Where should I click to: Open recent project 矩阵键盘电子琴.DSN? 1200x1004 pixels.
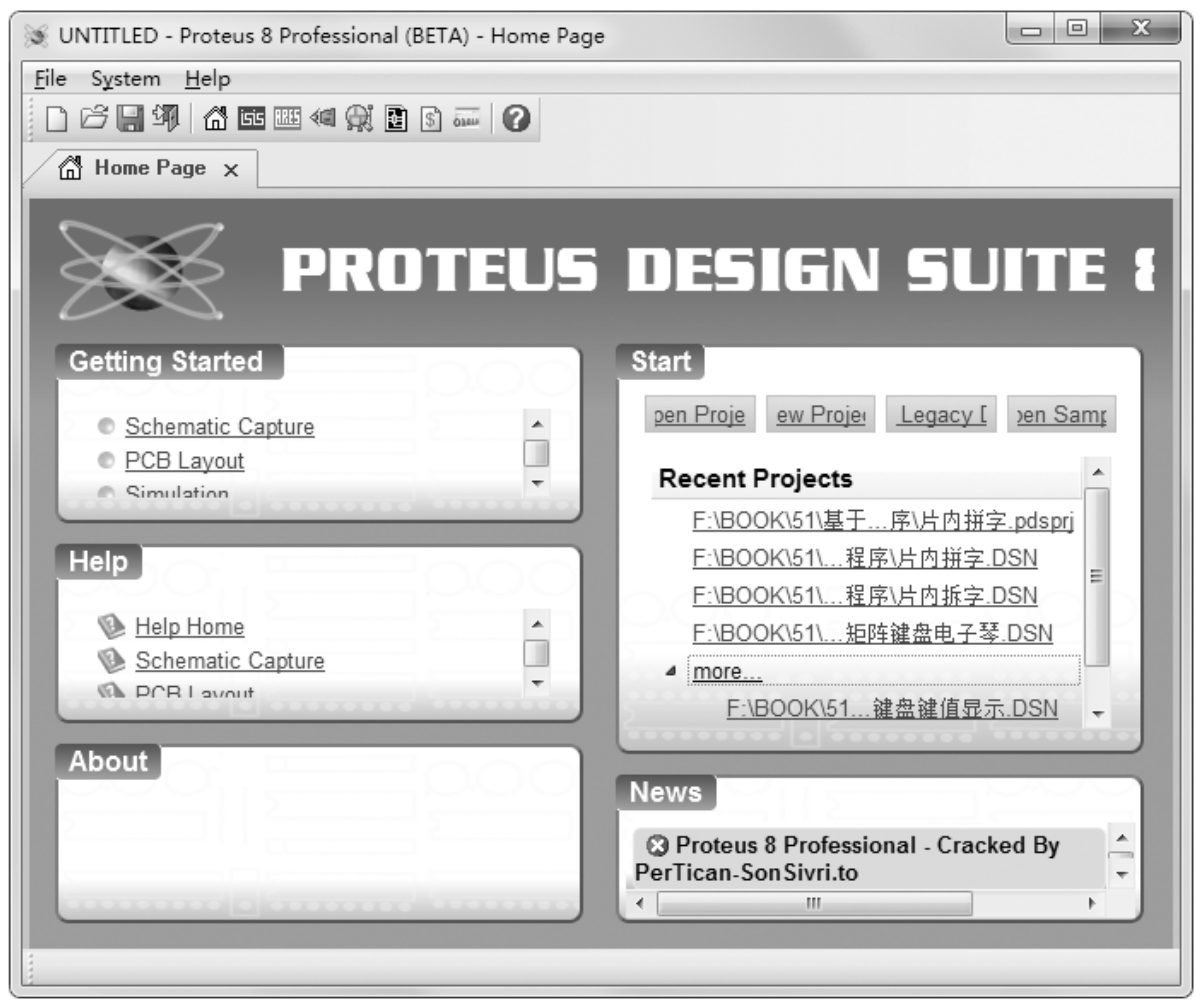pyautogui.click(x=872, y=634)
